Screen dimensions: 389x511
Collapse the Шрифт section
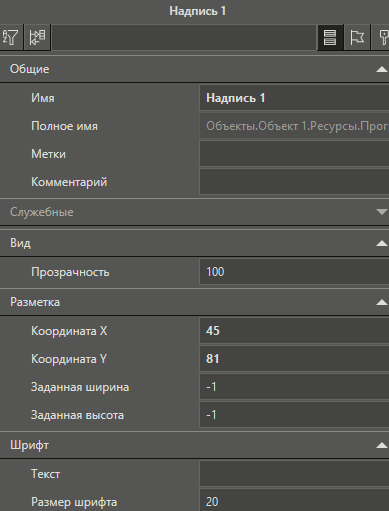tap(382, 445)
